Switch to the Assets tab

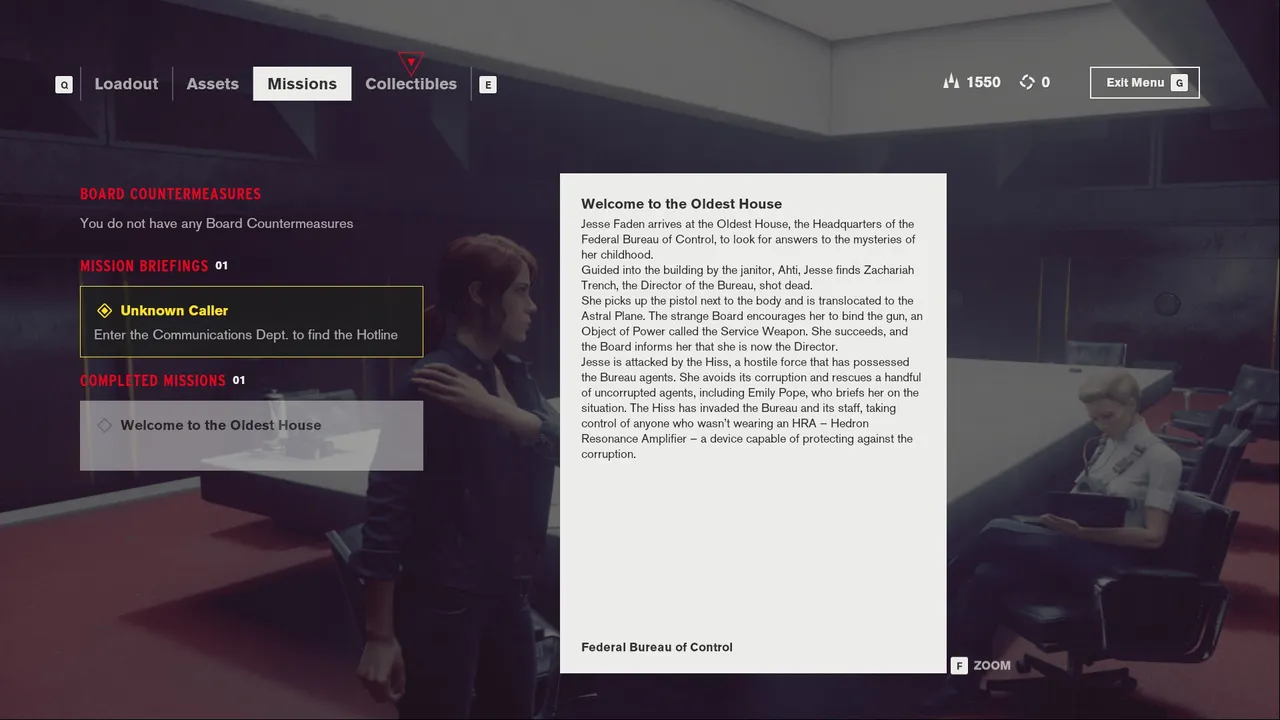[x=212, y=84]
